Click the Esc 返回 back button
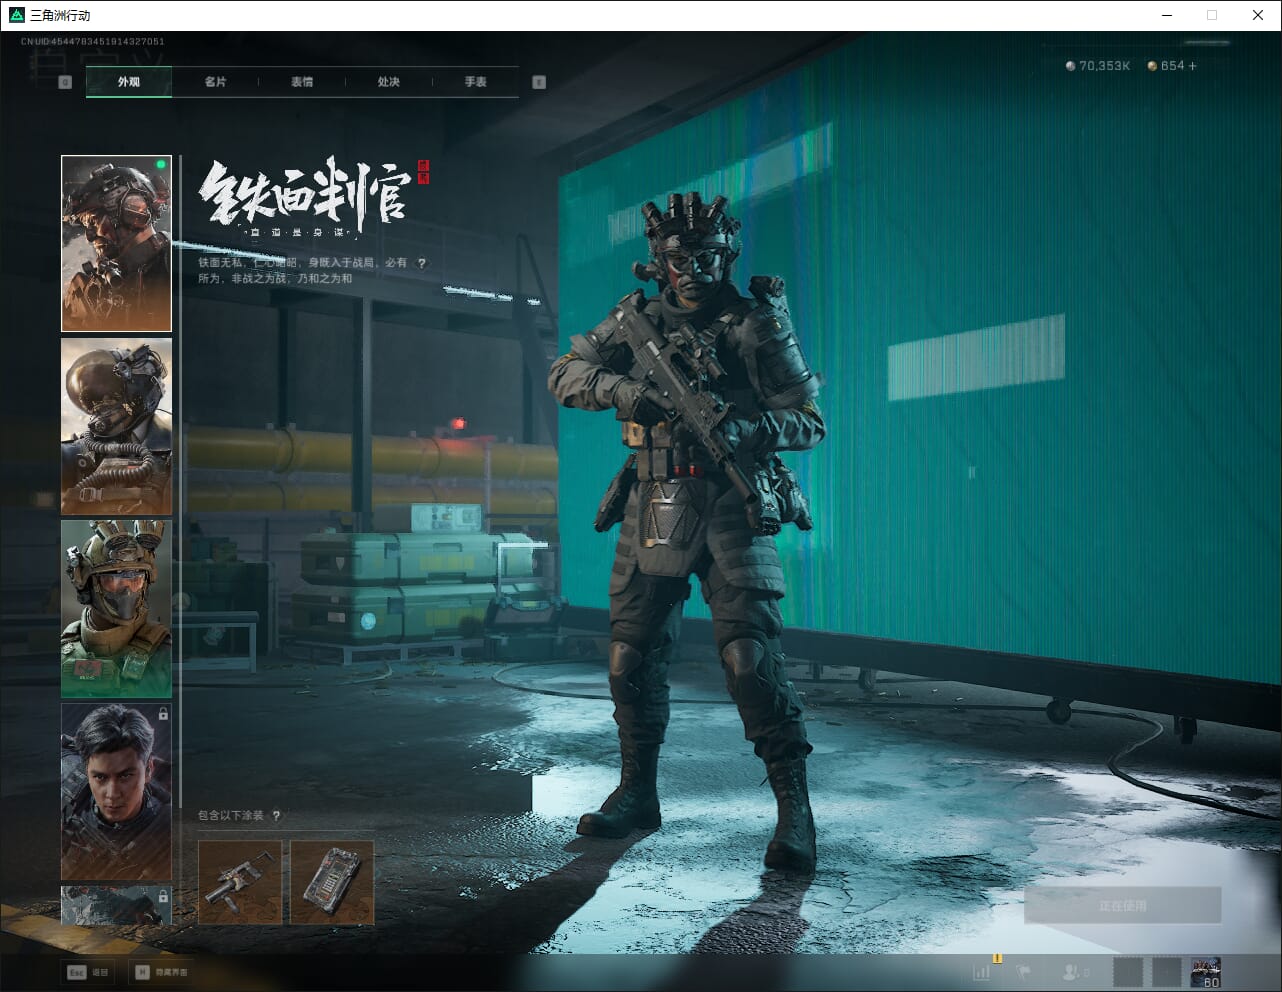The height and width of the screenshot is (992, 1282). coord(88,972)
